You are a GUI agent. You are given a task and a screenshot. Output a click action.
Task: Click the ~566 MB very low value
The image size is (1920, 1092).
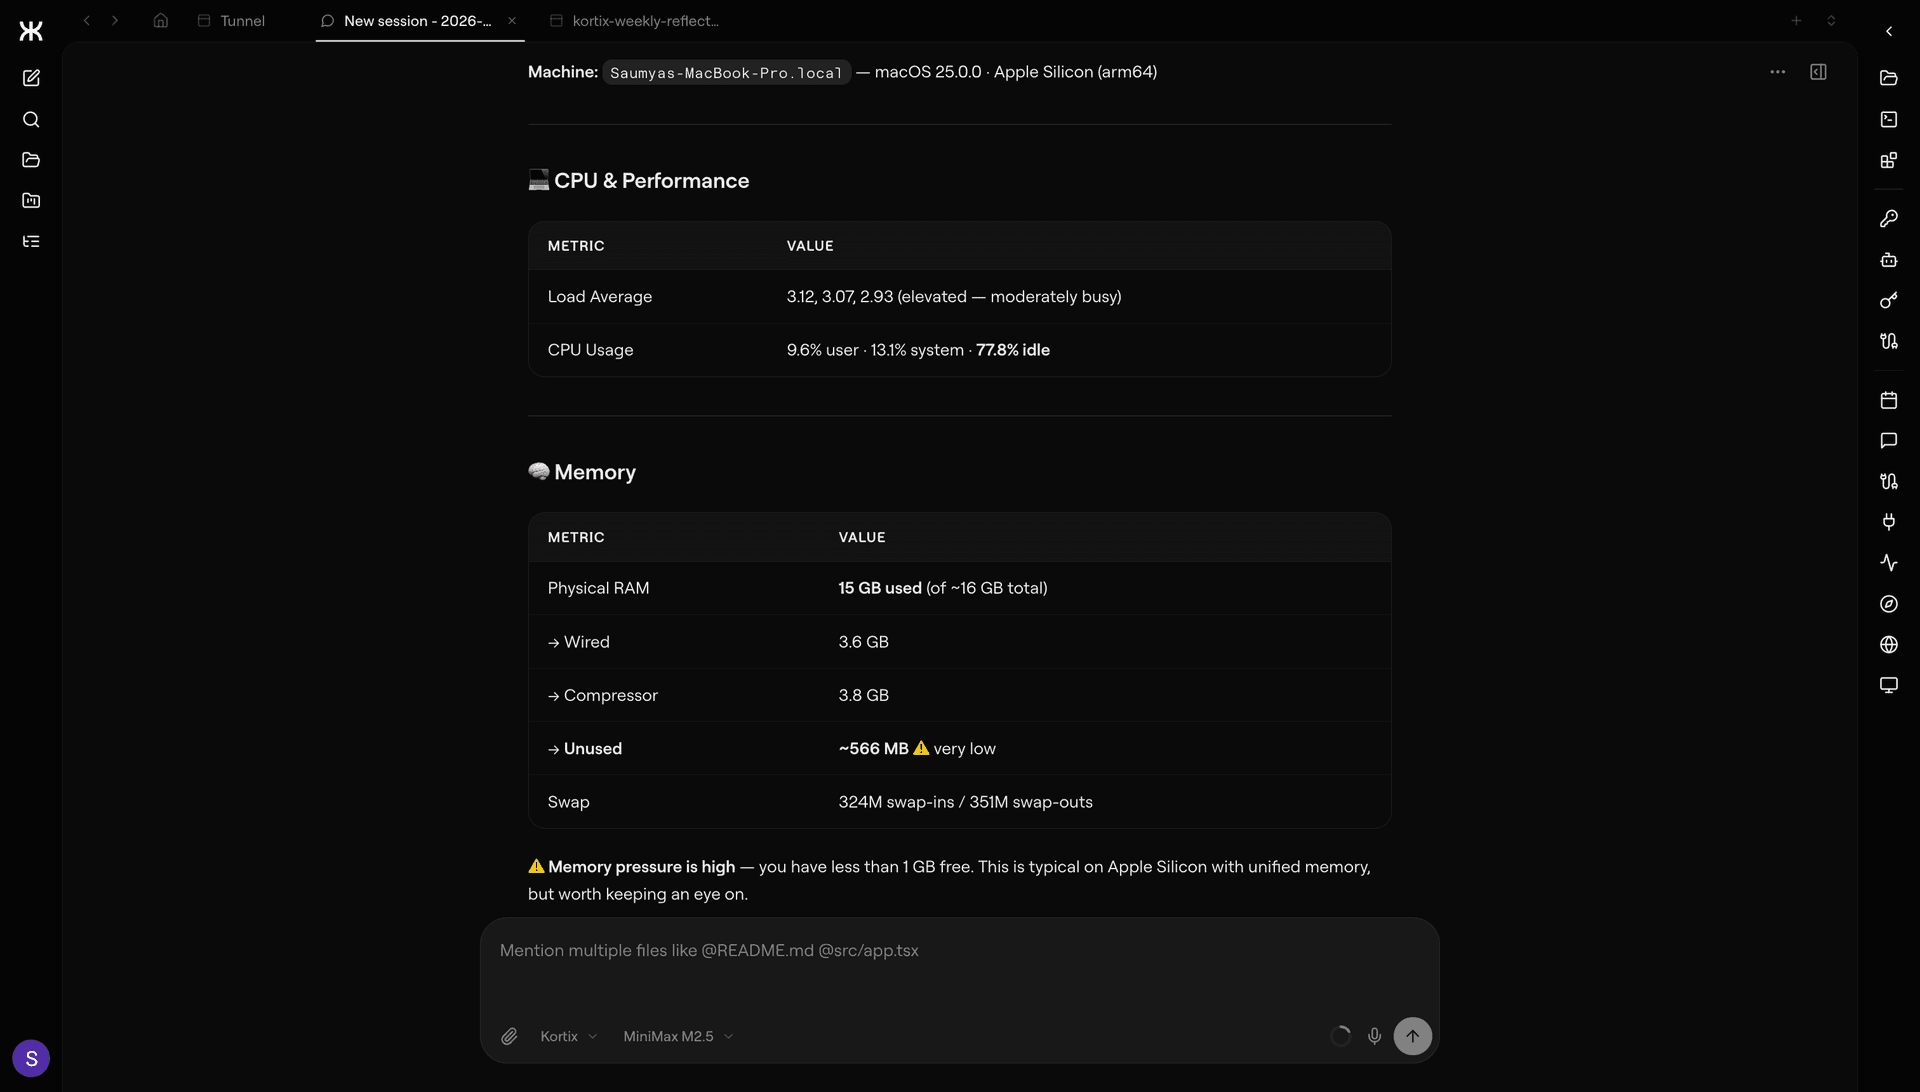click(x=917, y=749)
